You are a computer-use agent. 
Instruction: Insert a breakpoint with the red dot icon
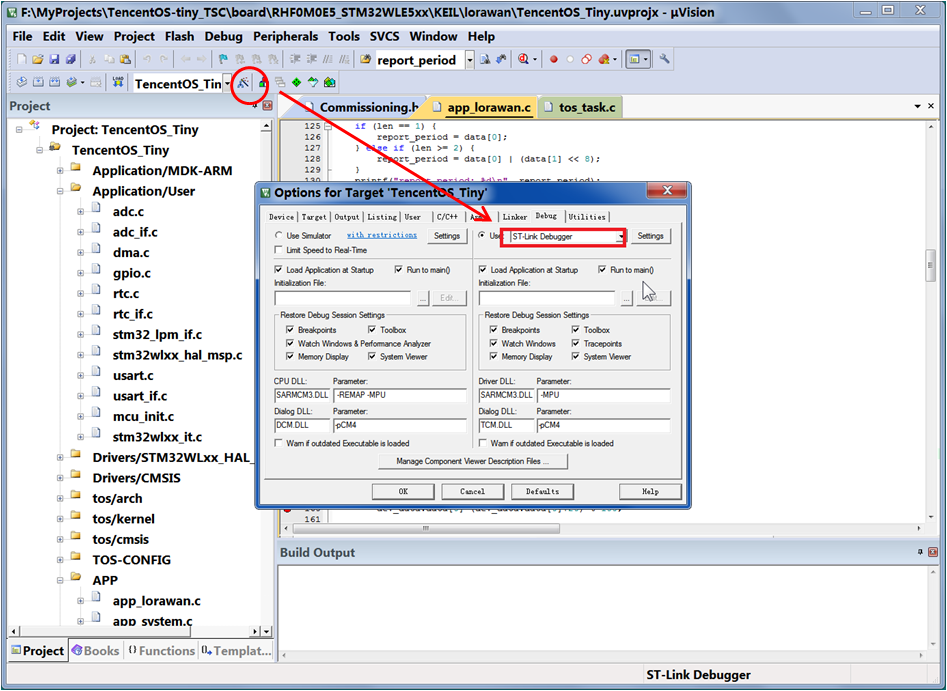click(x=553, y=59)
